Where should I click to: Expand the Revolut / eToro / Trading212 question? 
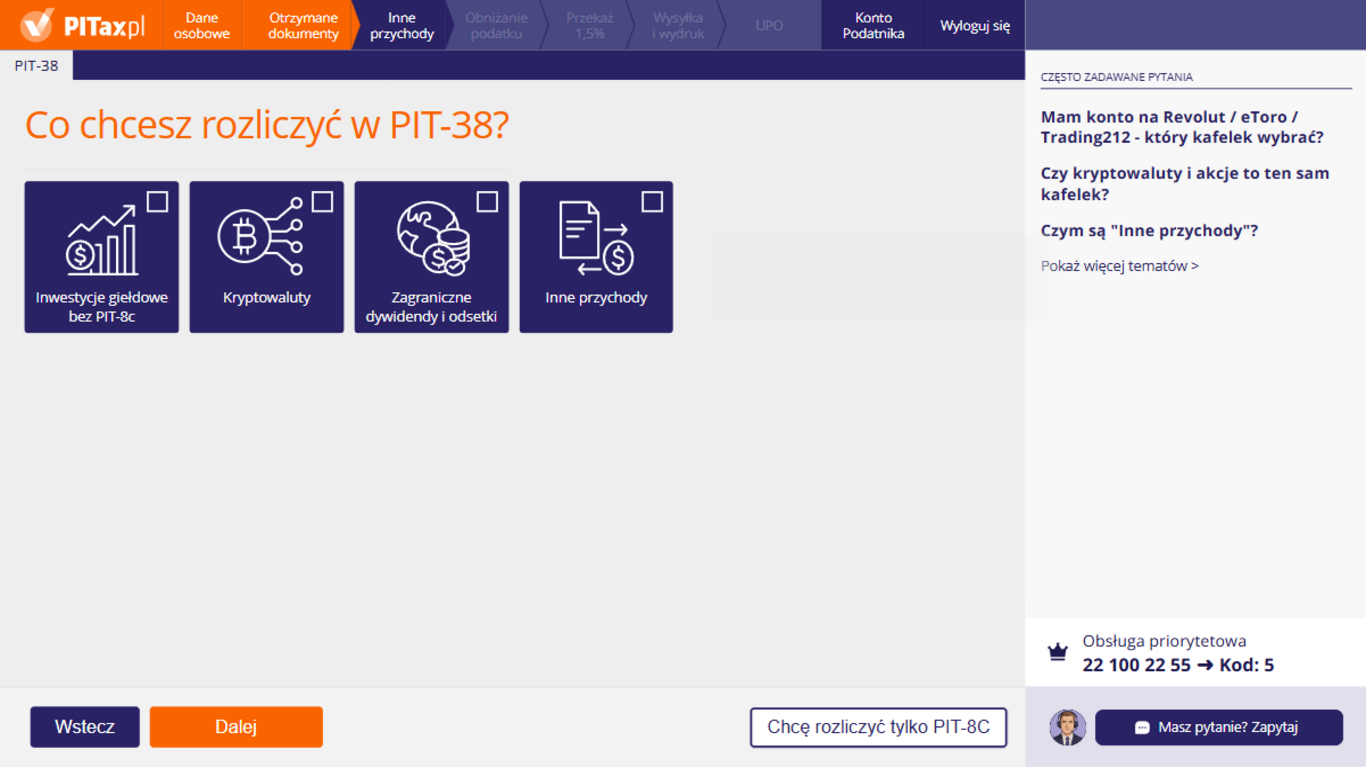[x=1182, y=127]
